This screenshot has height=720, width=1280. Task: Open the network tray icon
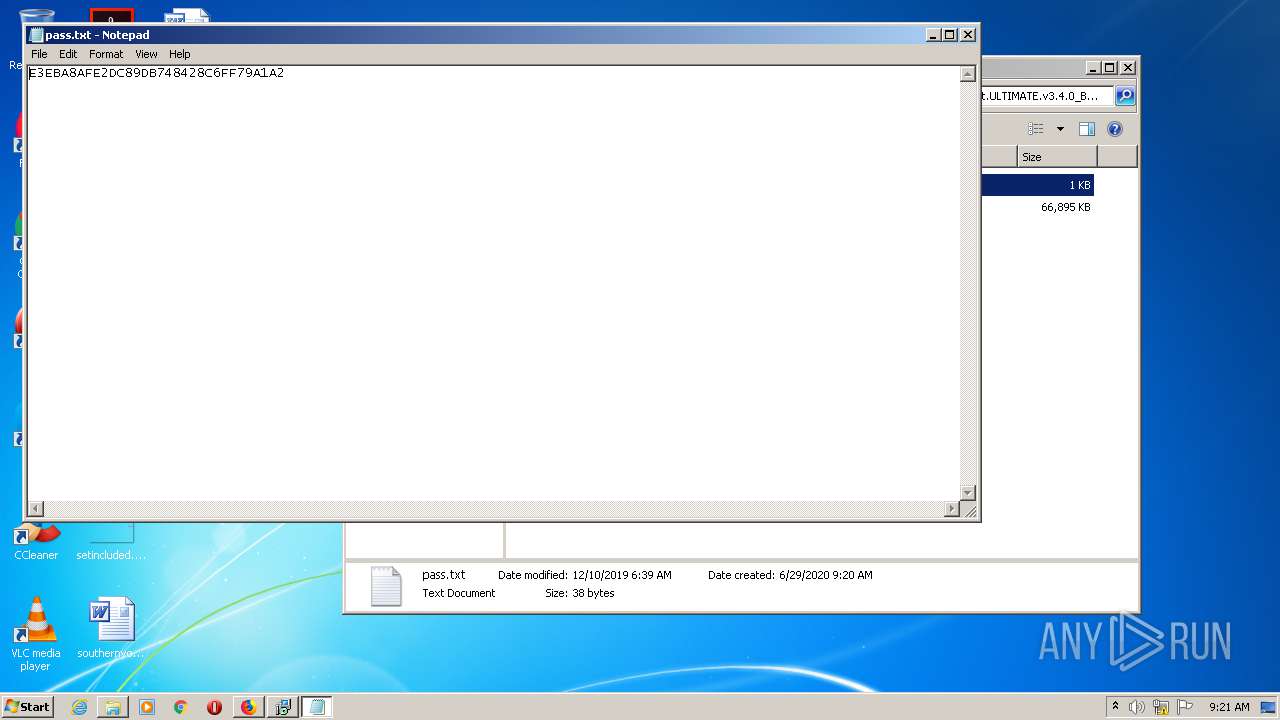pos(1161,707)
